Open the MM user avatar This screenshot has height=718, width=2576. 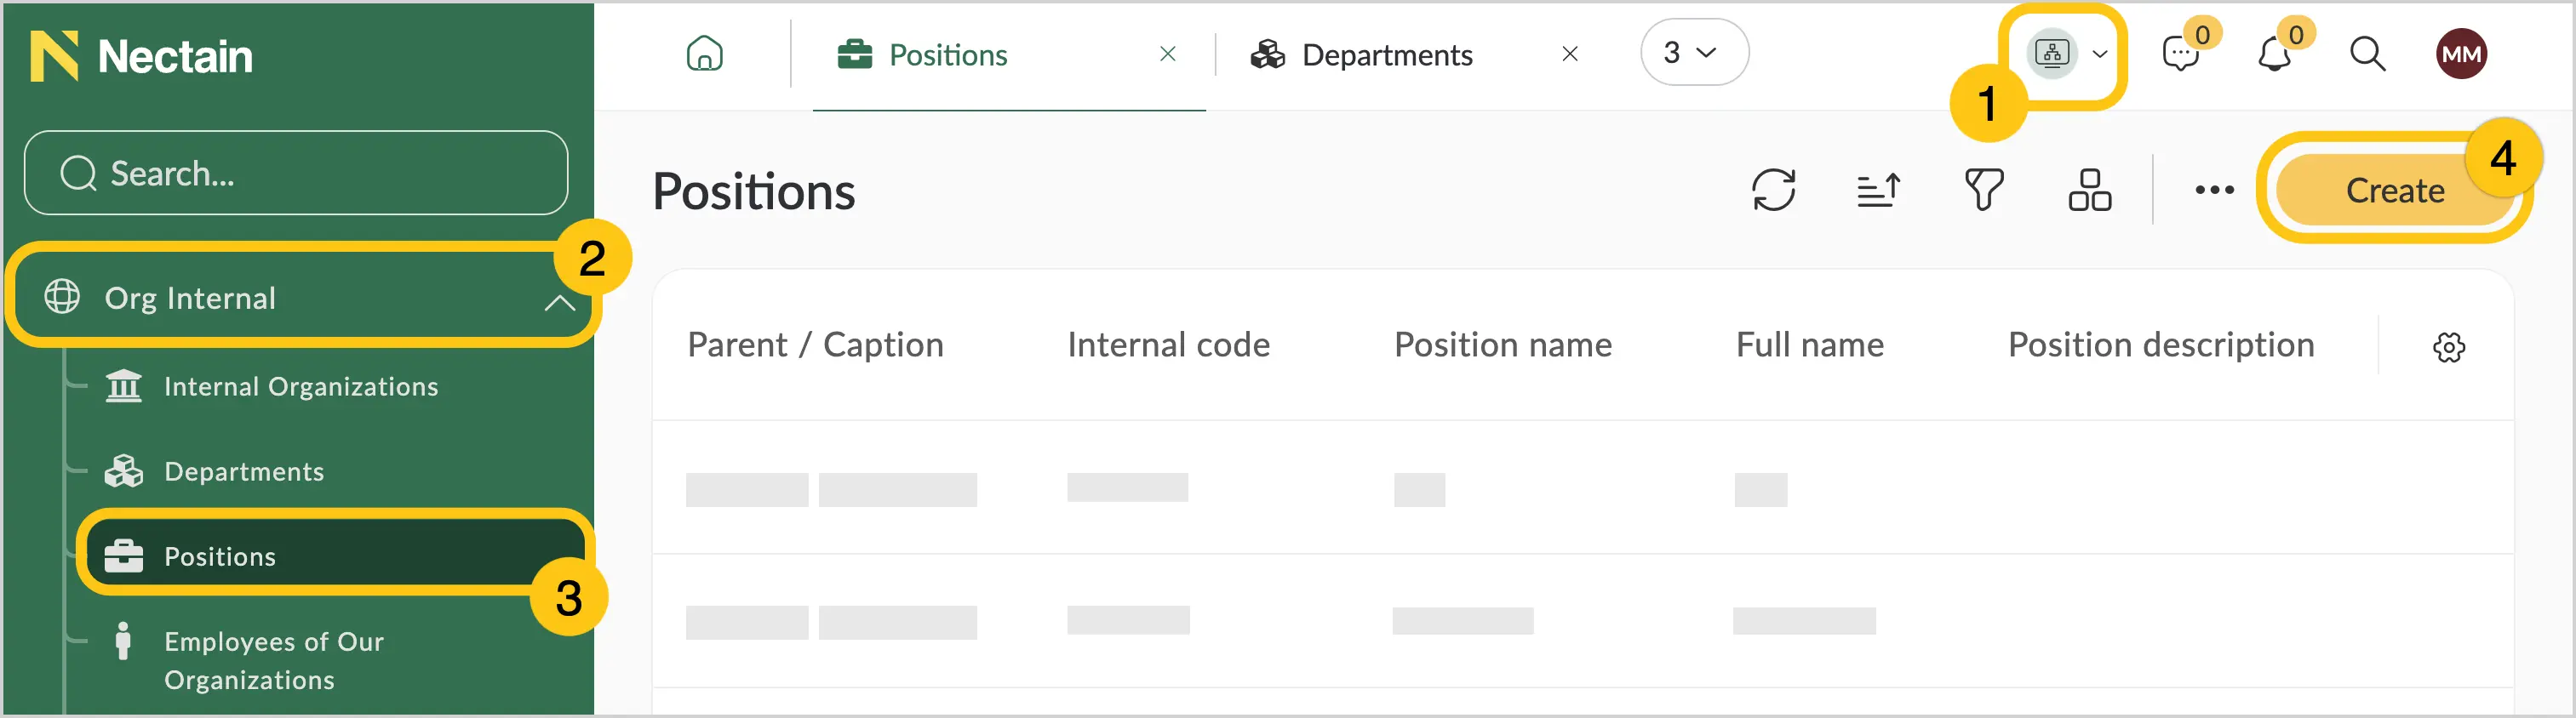click(2461, 54)
